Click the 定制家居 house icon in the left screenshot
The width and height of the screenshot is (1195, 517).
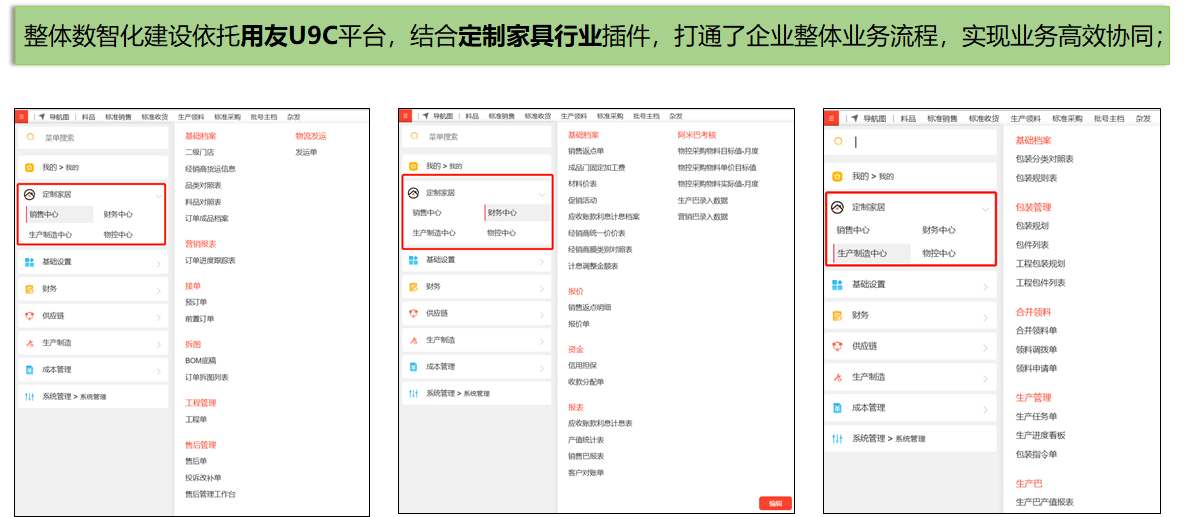pos(30,194)
